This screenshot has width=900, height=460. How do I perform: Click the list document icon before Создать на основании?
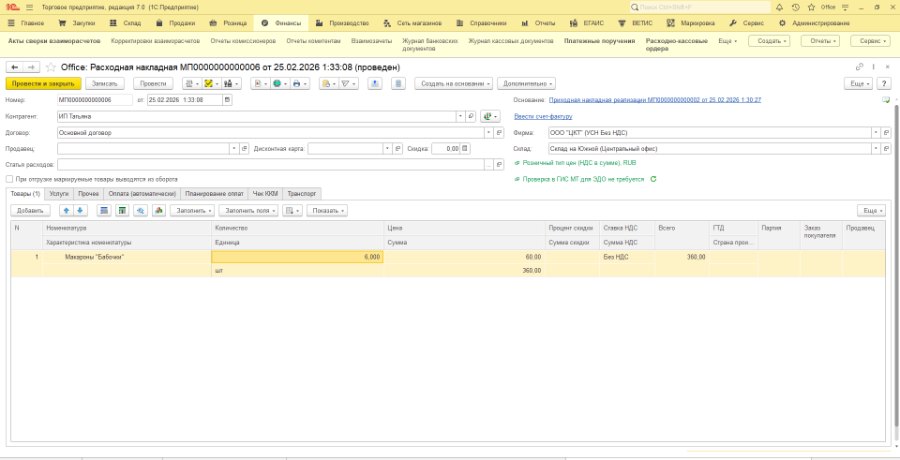[x=399, y=84]
